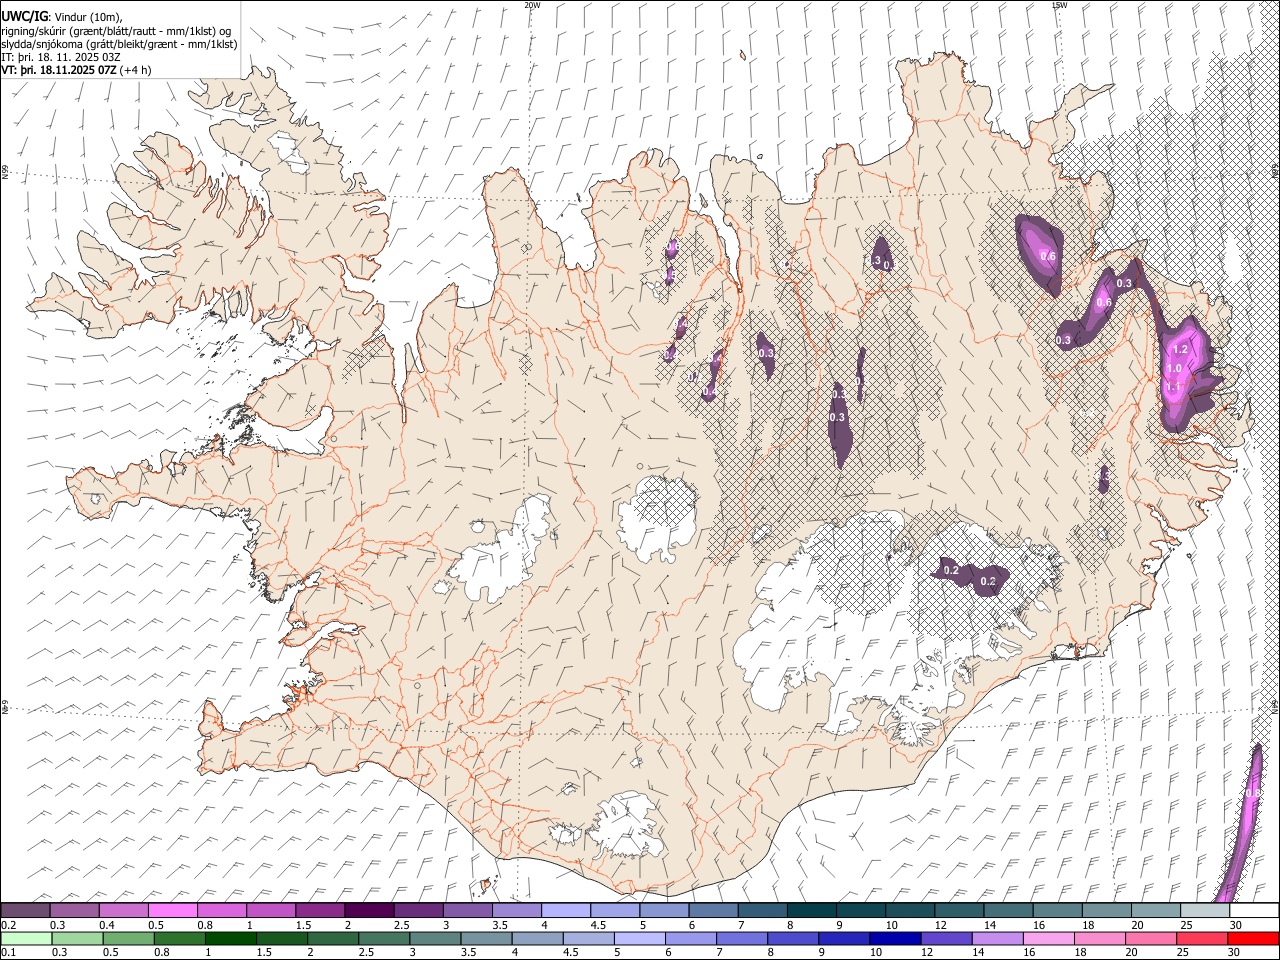The height and width of the screenshot is (960, 1280).
Task: Pick the deep blue 10 swatch in lower legend
Action: [895, 938]
